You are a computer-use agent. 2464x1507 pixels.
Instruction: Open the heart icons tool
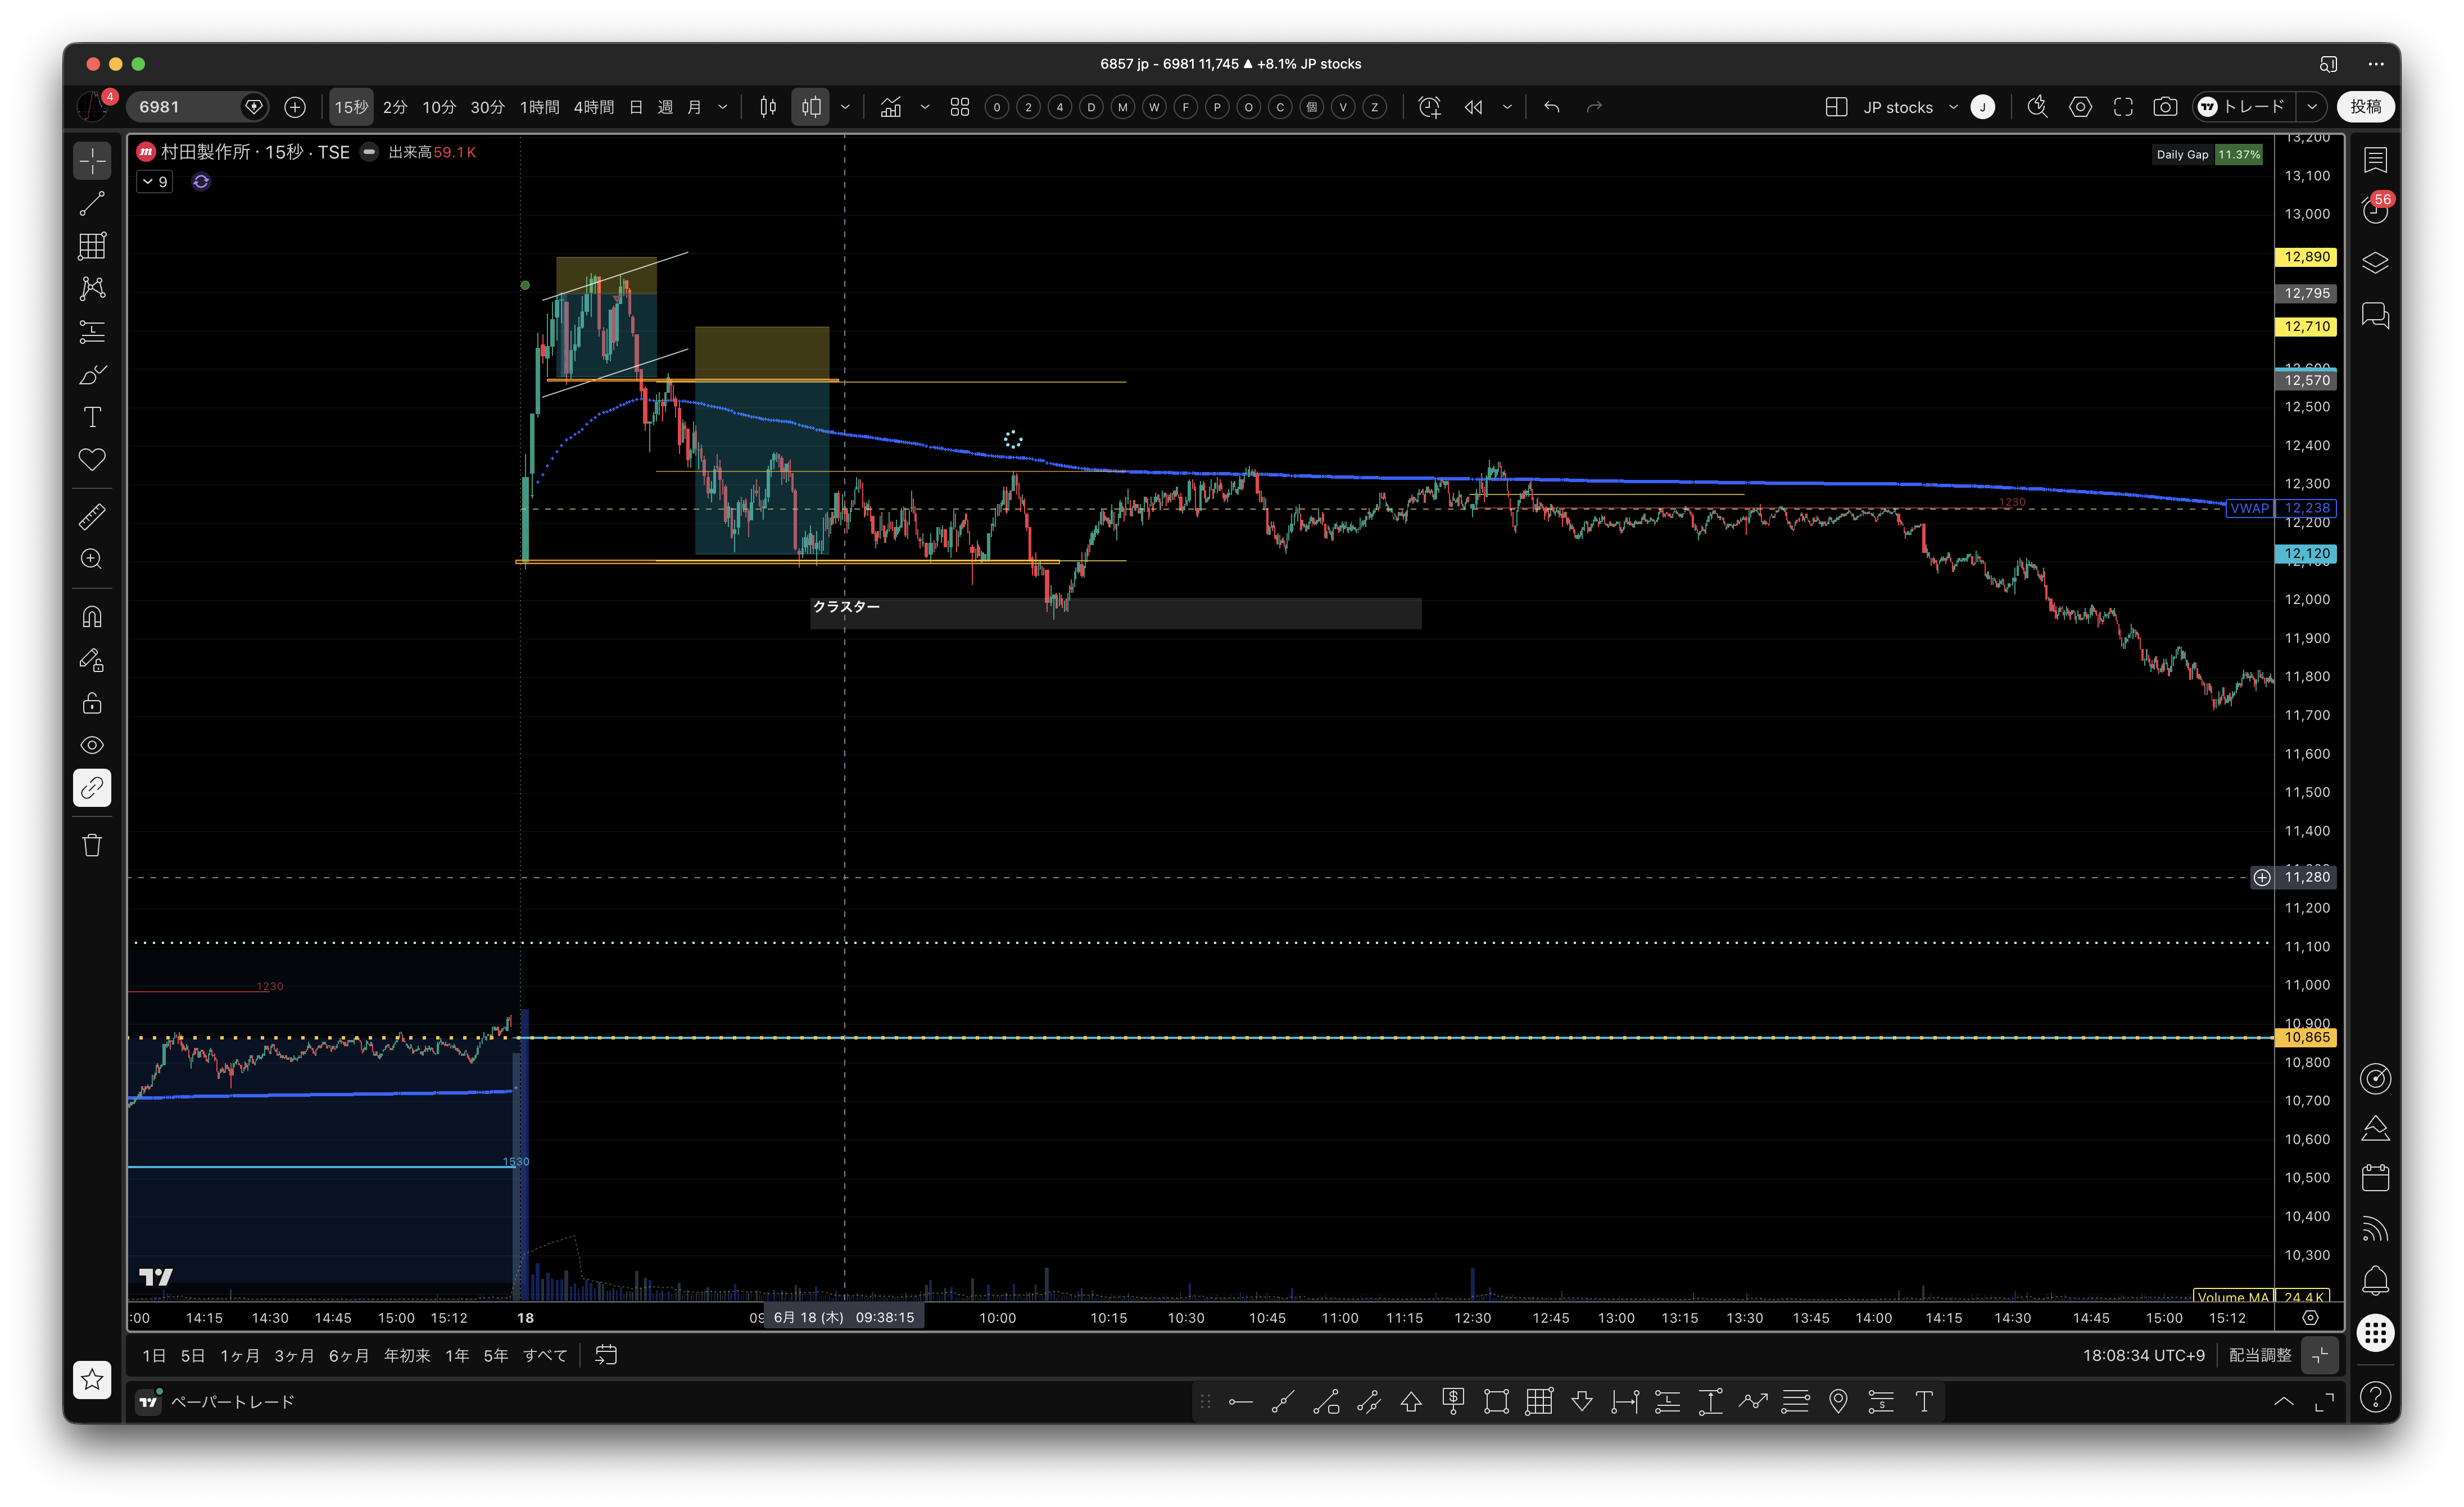click(92, 460)
